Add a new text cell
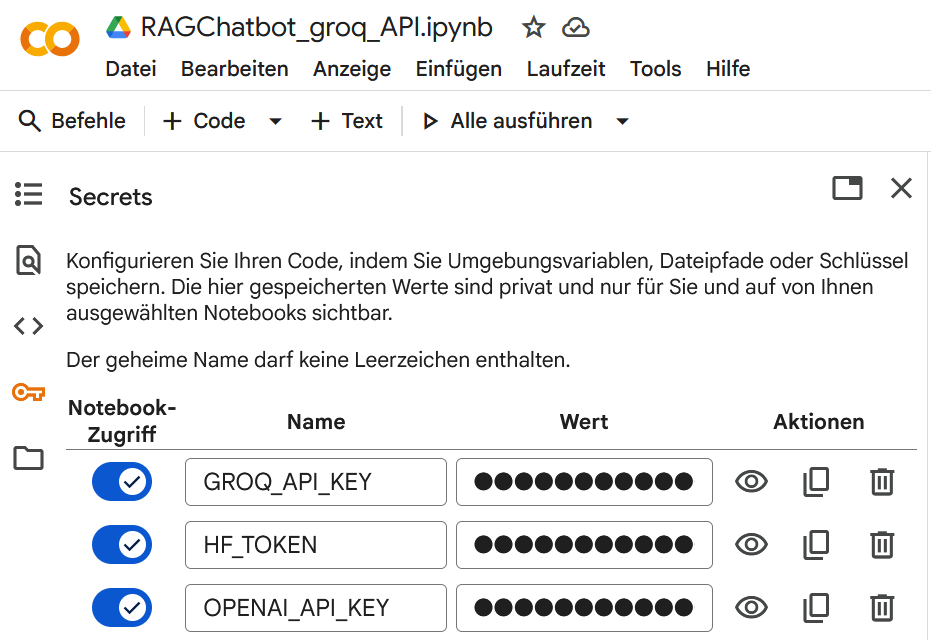The height and width of the screenshot is (640, 931). [346, 120]
